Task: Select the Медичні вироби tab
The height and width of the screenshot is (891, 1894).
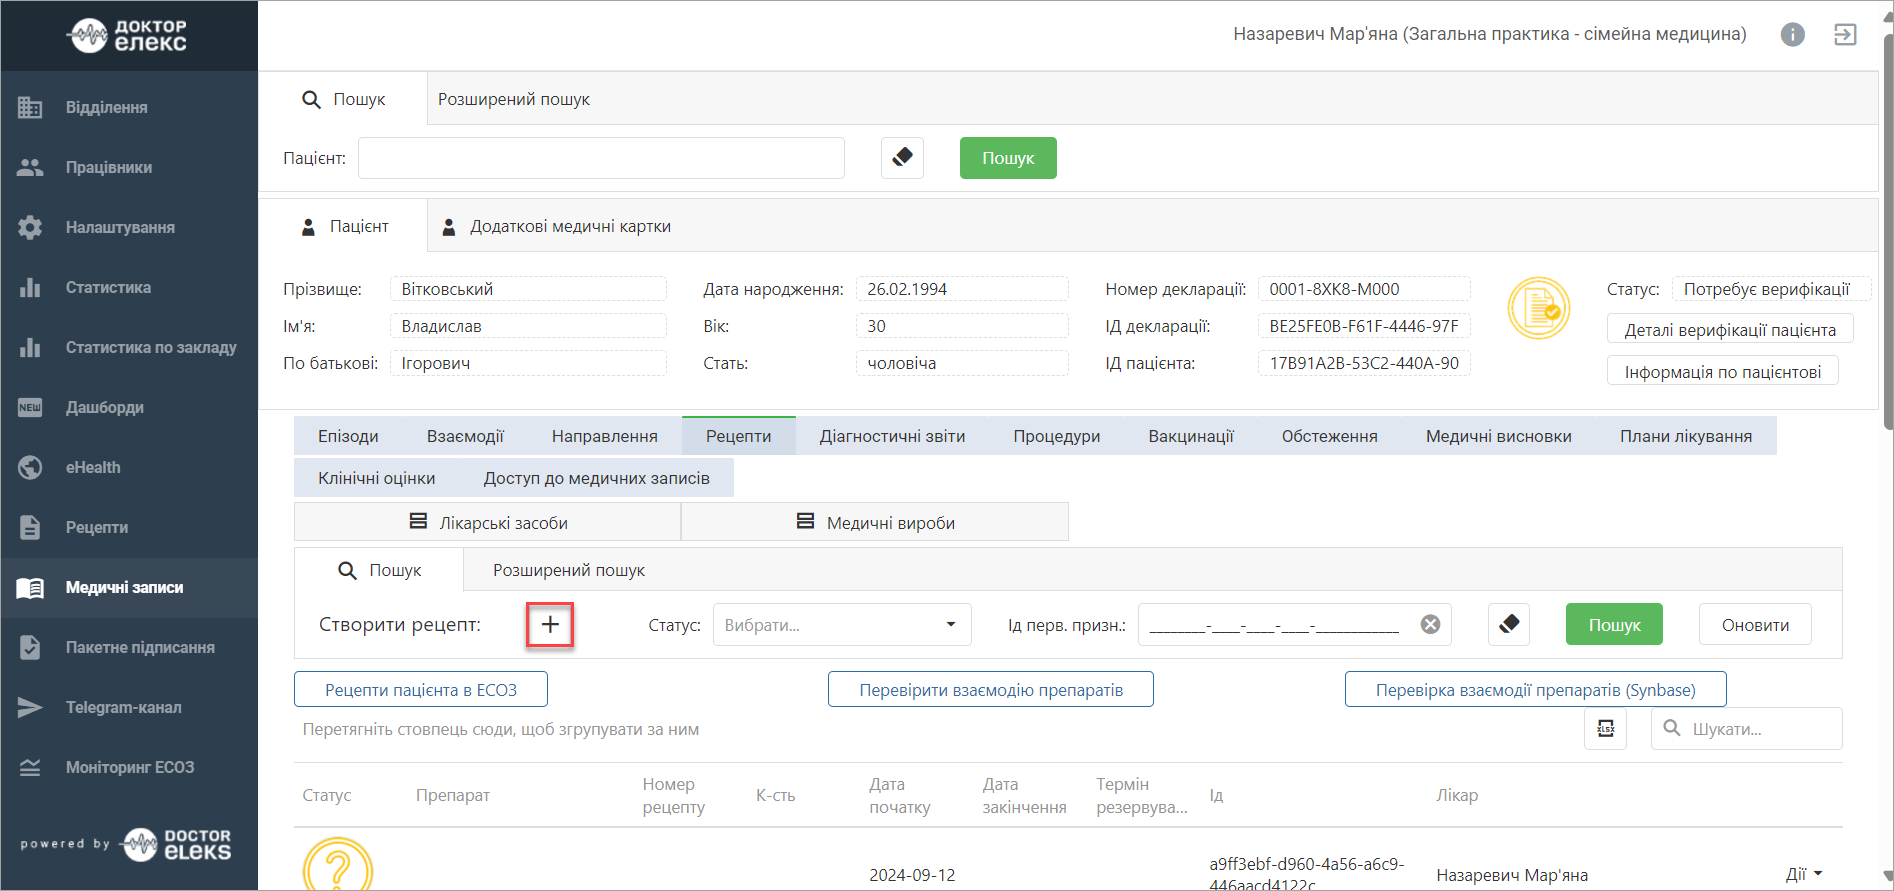Action: (x=875, y=522)
